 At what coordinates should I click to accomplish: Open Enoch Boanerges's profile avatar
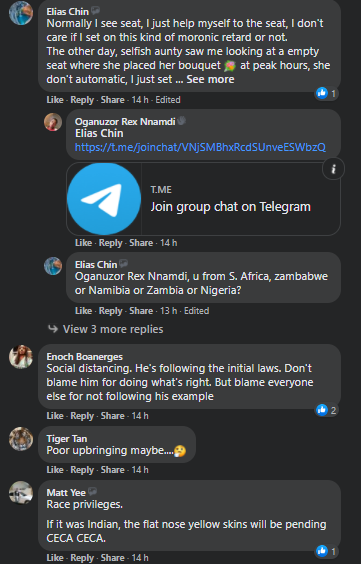(x=21, y=356)
